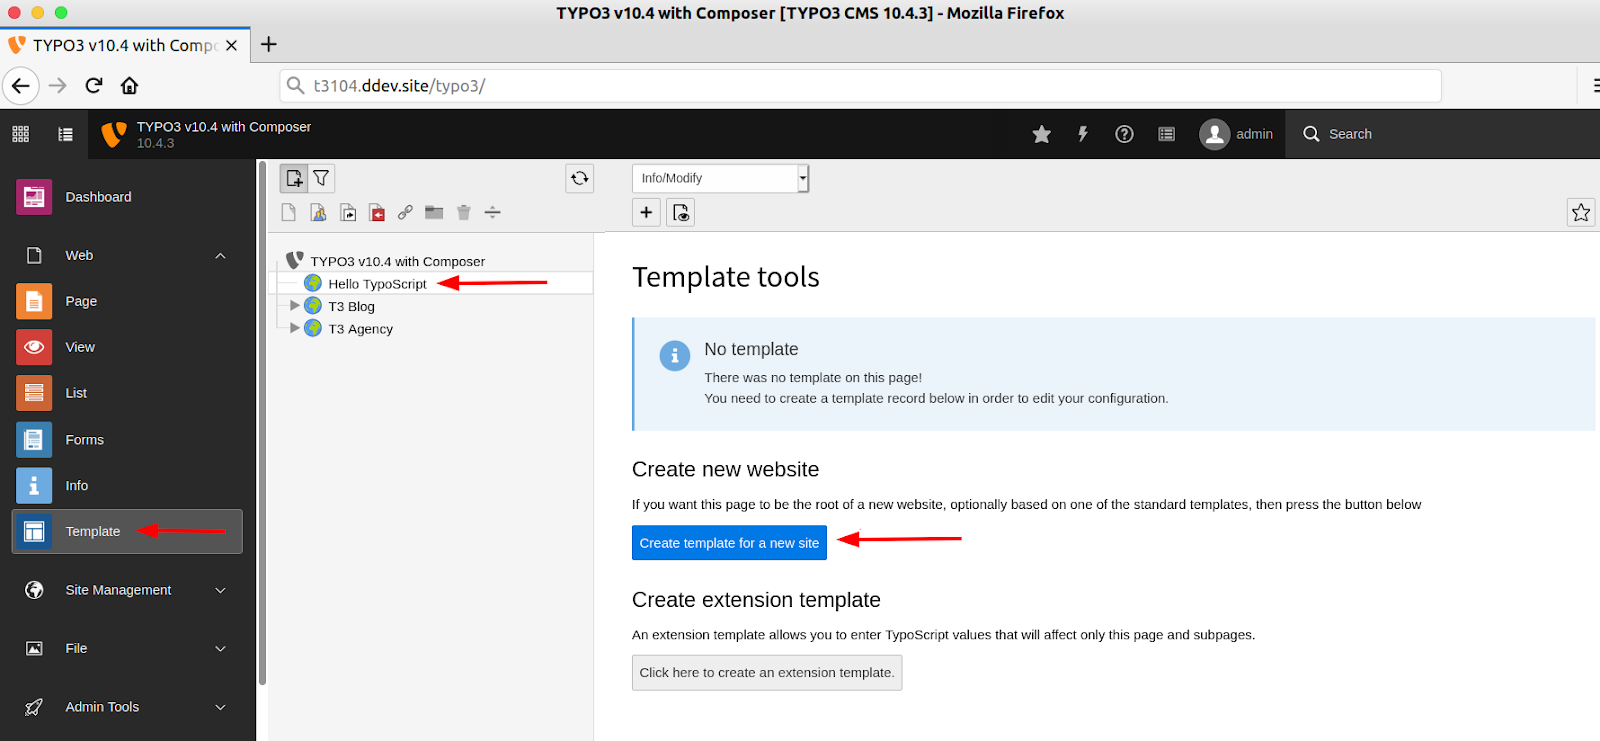Expand the T3 Blog tree node
1600x741 pixels.
coord(294,305)
